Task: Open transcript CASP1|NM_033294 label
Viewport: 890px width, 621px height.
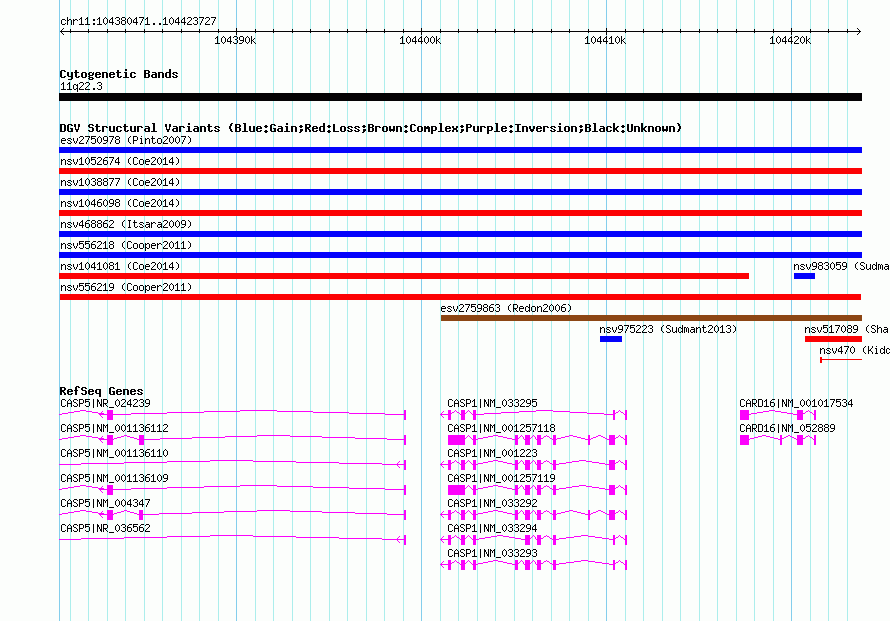Action: (492, 528)
